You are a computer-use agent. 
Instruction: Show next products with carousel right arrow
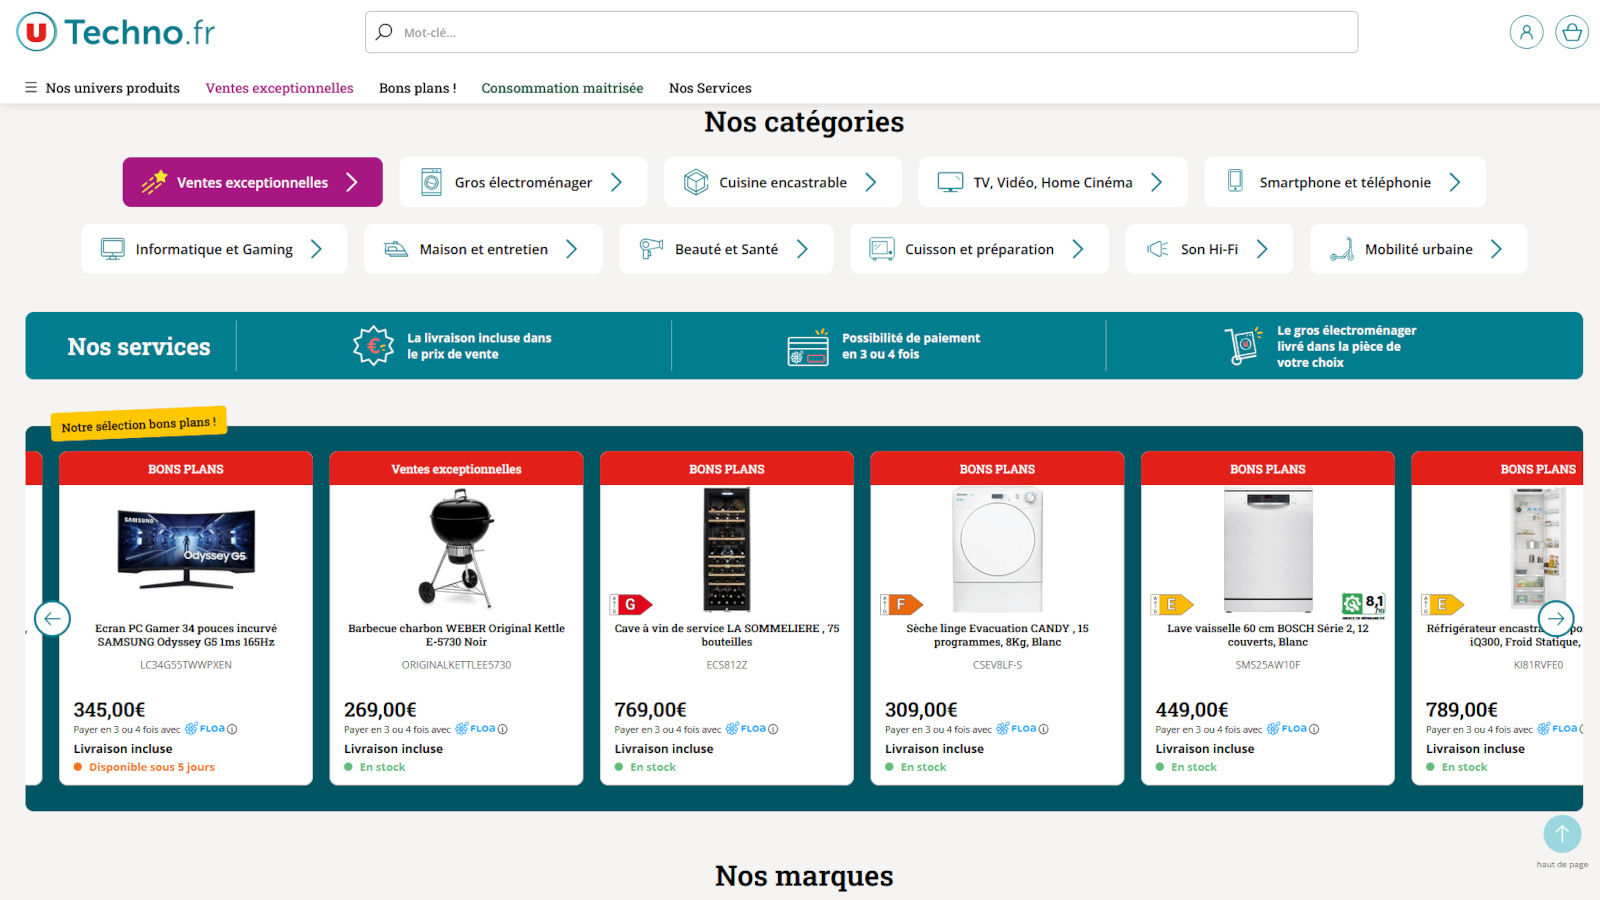click(x=1556, y=619)
